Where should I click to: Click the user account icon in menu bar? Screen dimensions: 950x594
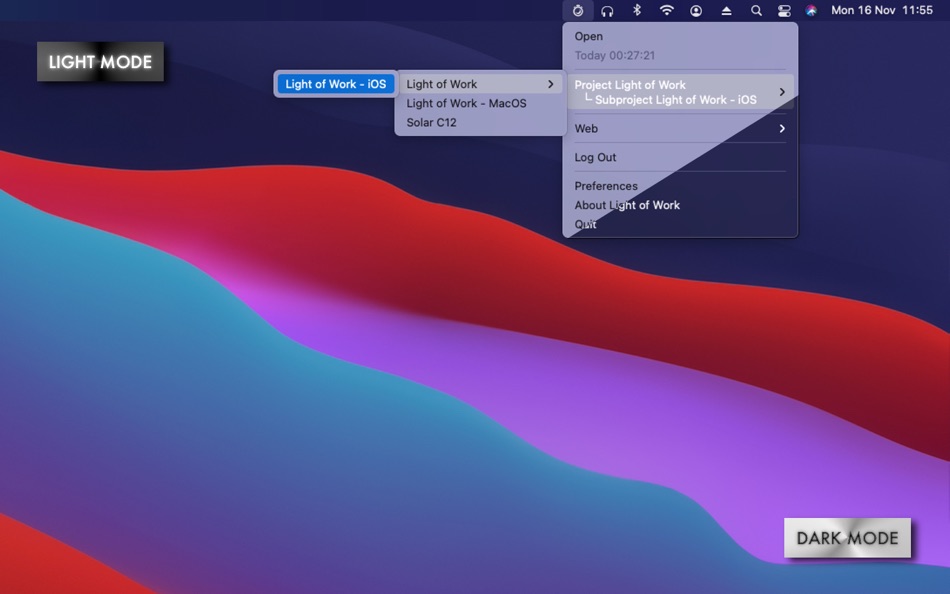696,10
